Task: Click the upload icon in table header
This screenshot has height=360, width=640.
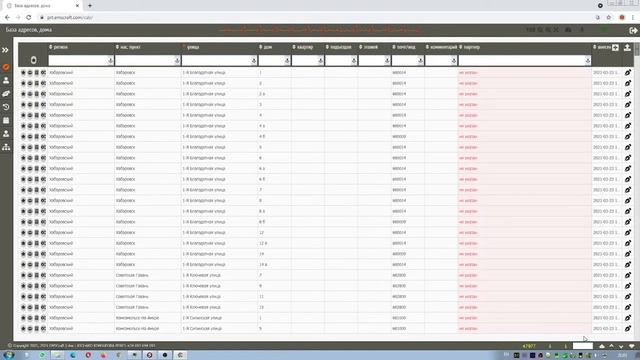Action: click(627, 47)
